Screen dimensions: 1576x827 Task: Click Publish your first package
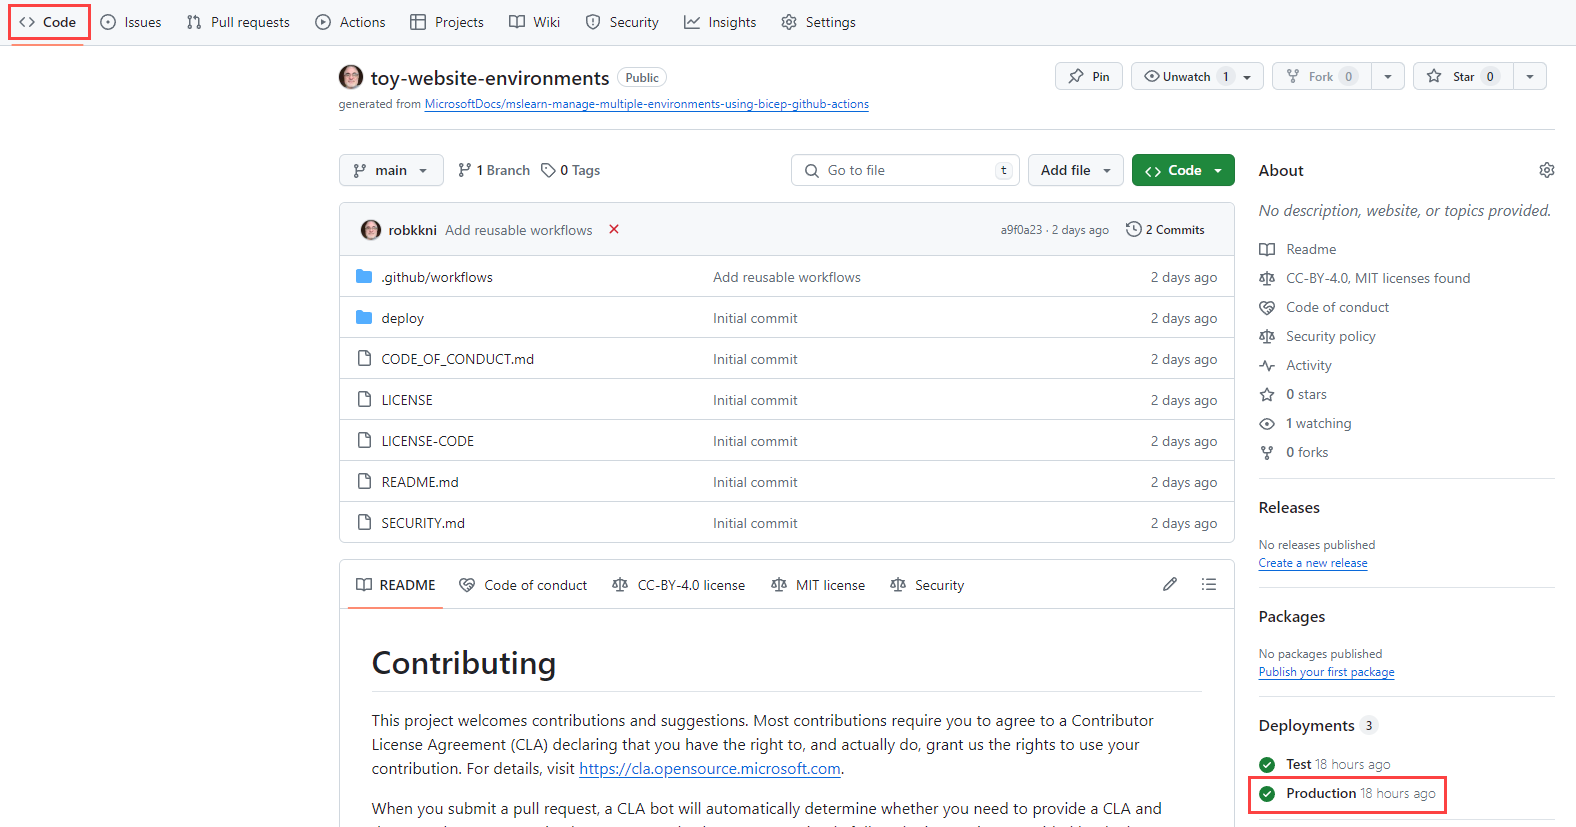click(x=1326, y=672)
